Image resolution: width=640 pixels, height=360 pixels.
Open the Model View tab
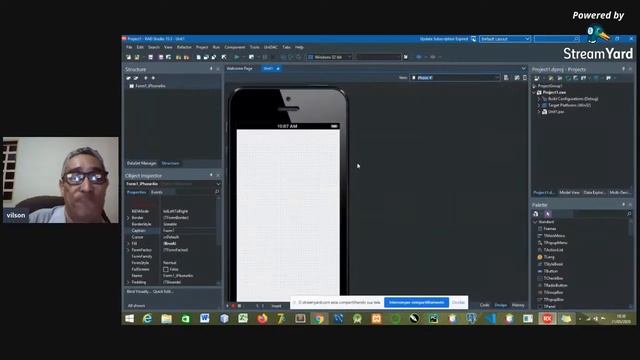[x=569, y=192]
